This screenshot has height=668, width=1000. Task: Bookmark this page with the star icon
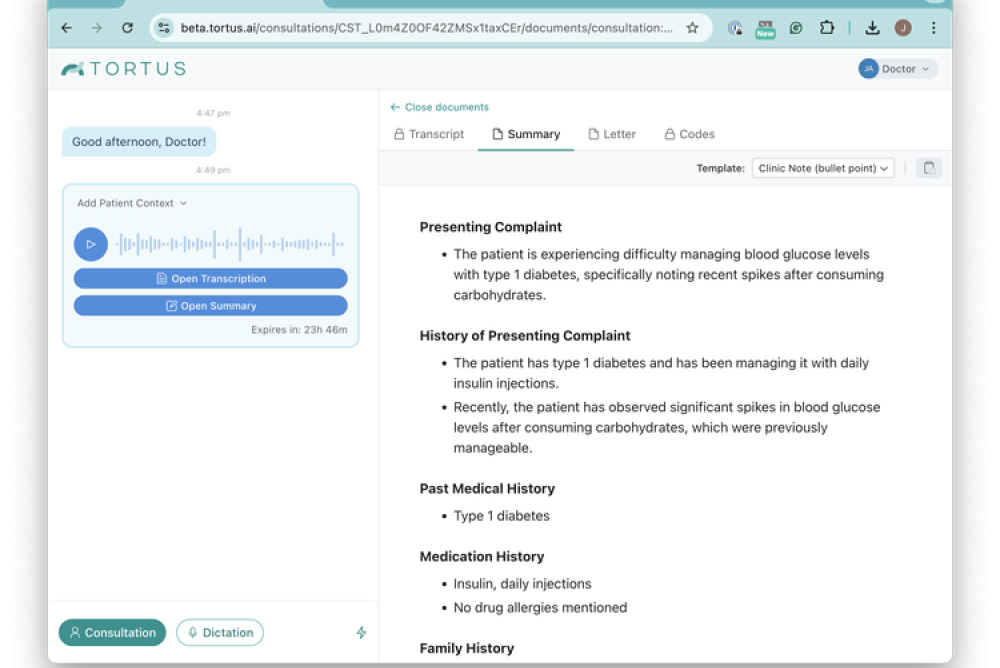(x=692, y=28)
